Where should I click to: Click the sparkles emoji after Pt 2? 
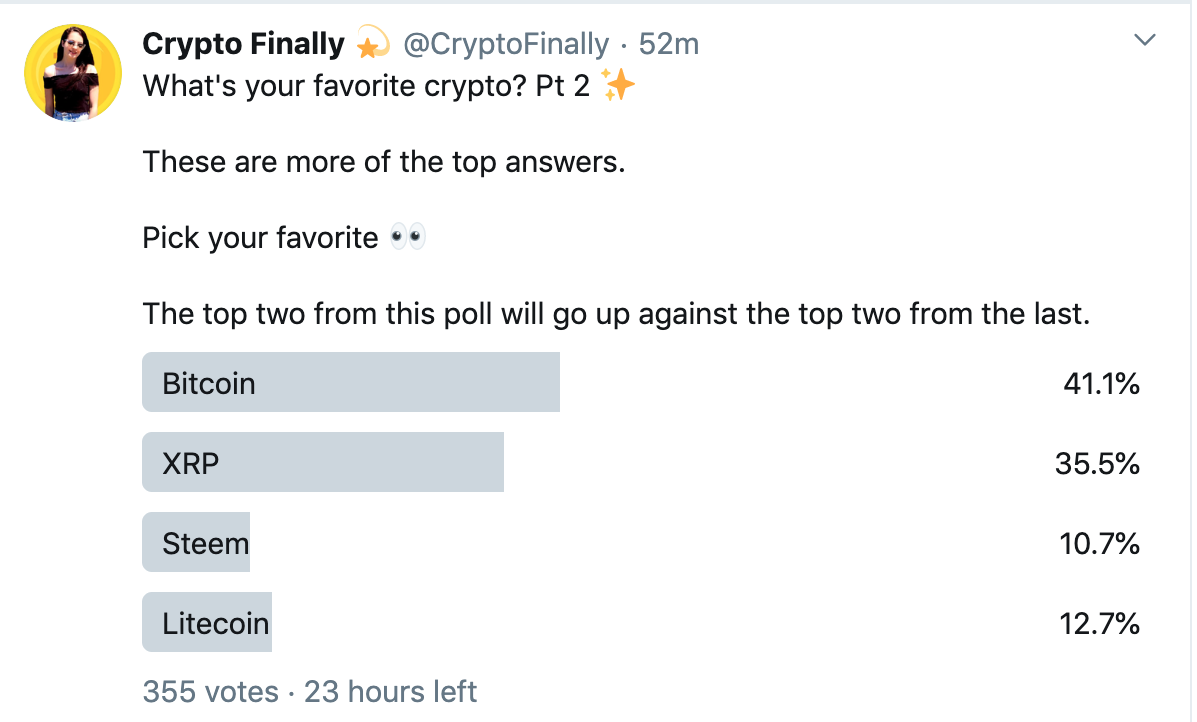tap(619, 86)
